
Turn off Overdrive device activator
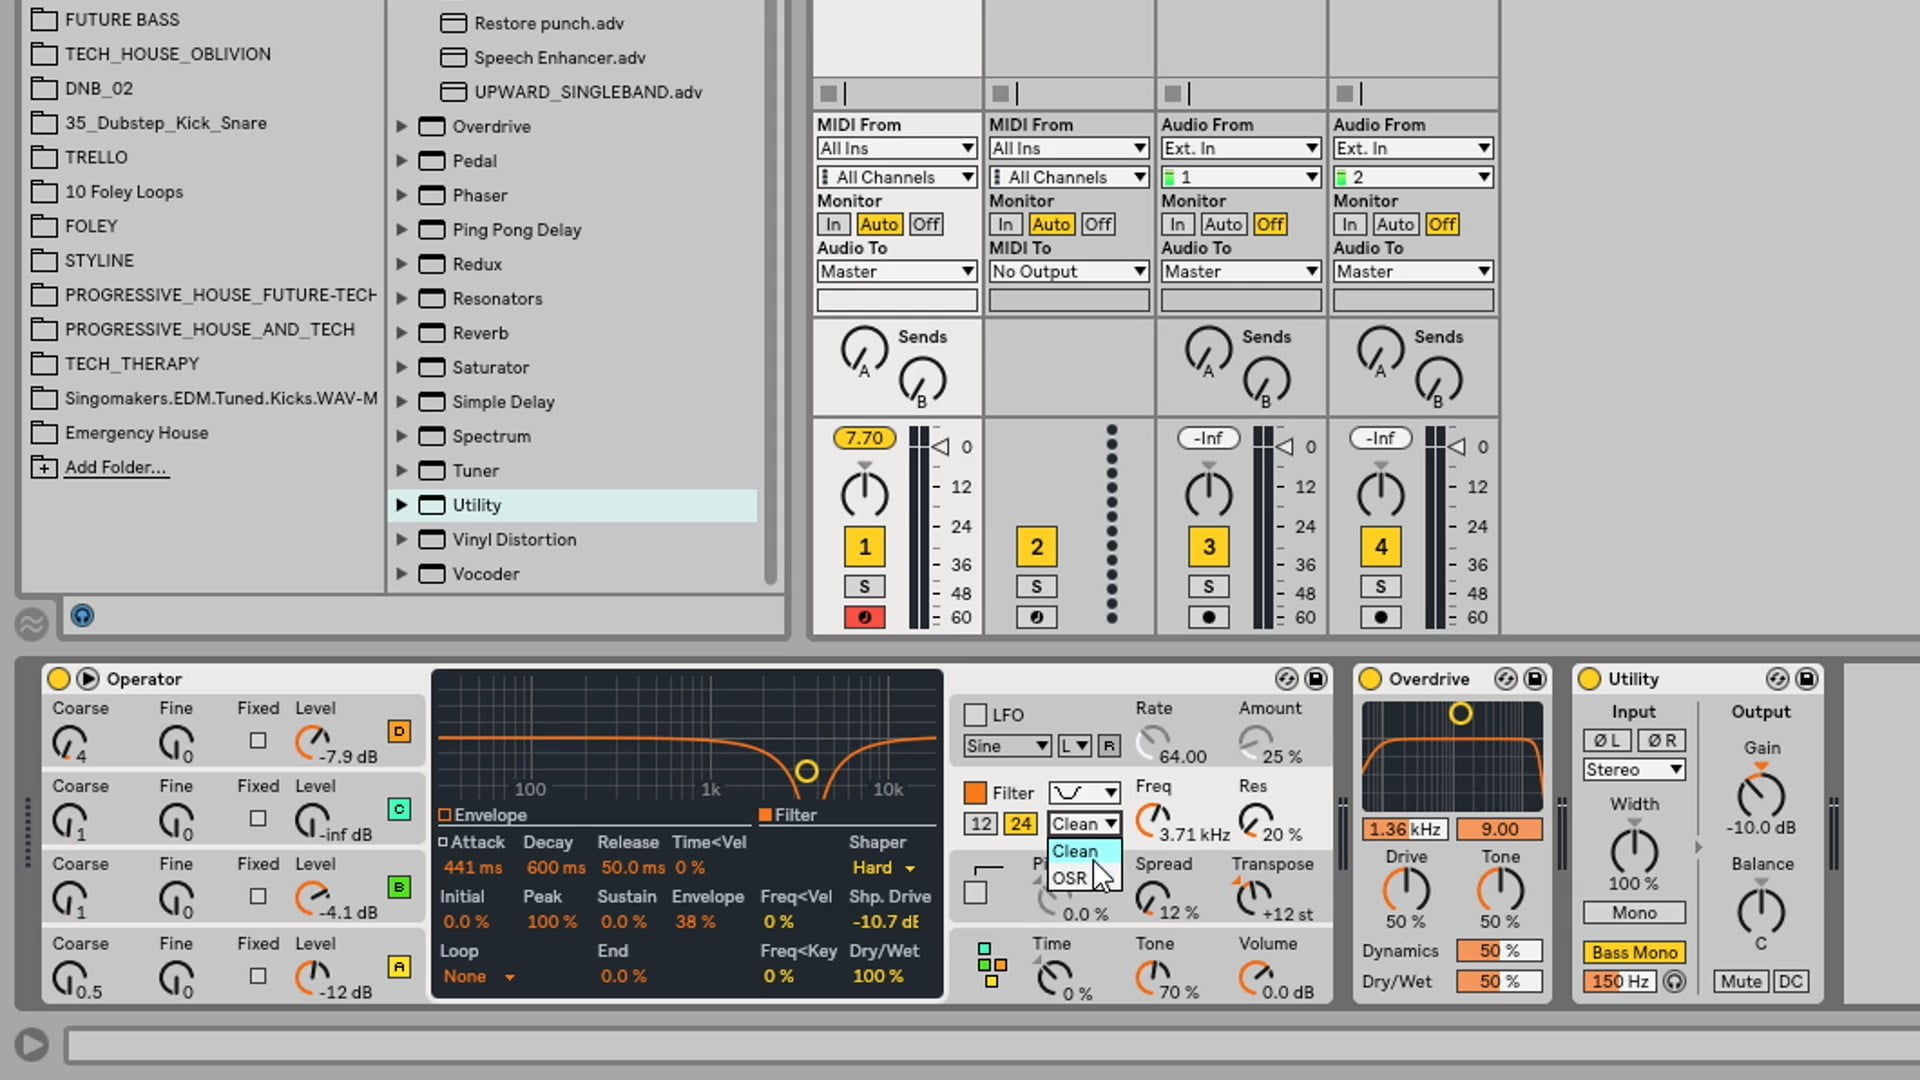coord(1370,679)
